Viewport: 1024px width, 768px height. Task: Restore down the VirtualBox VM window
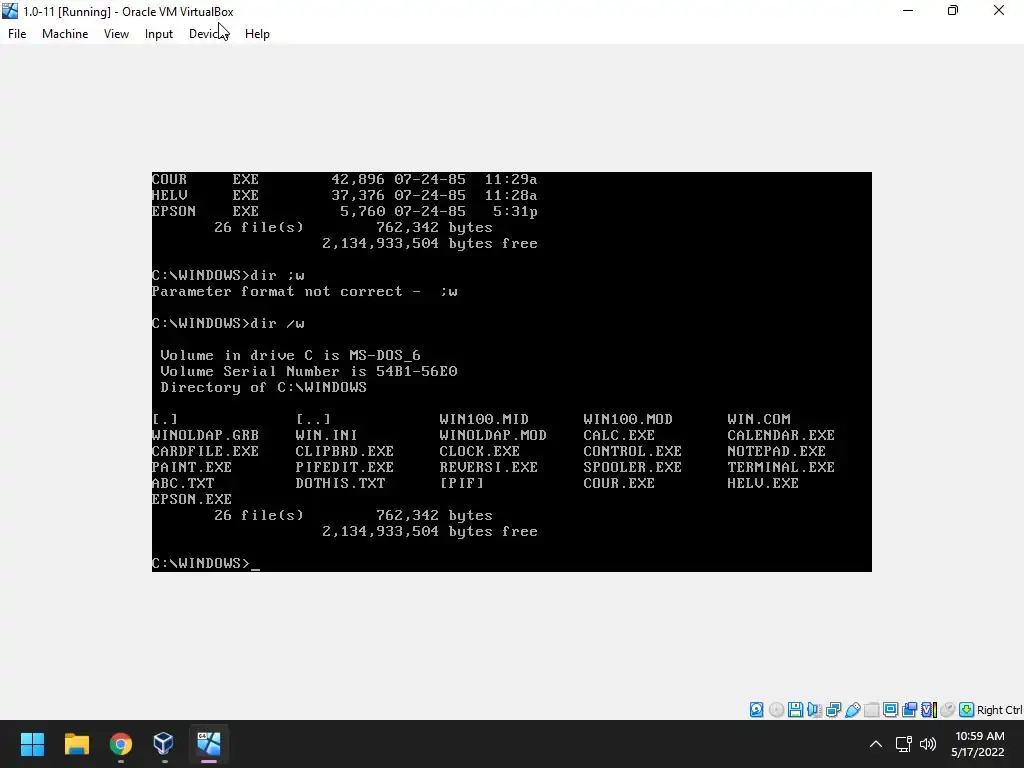(953, 10)
